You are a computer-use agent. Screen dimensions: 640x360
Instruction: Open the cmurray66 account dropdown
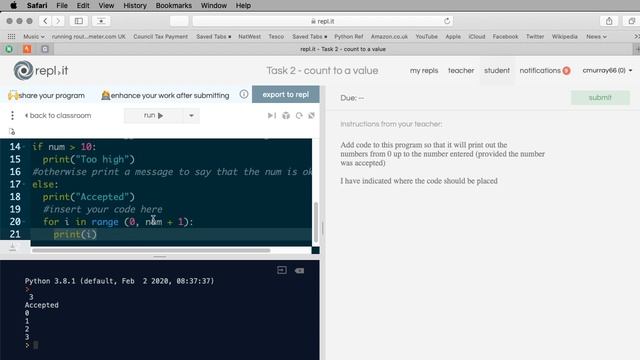(x=607, y=70)
